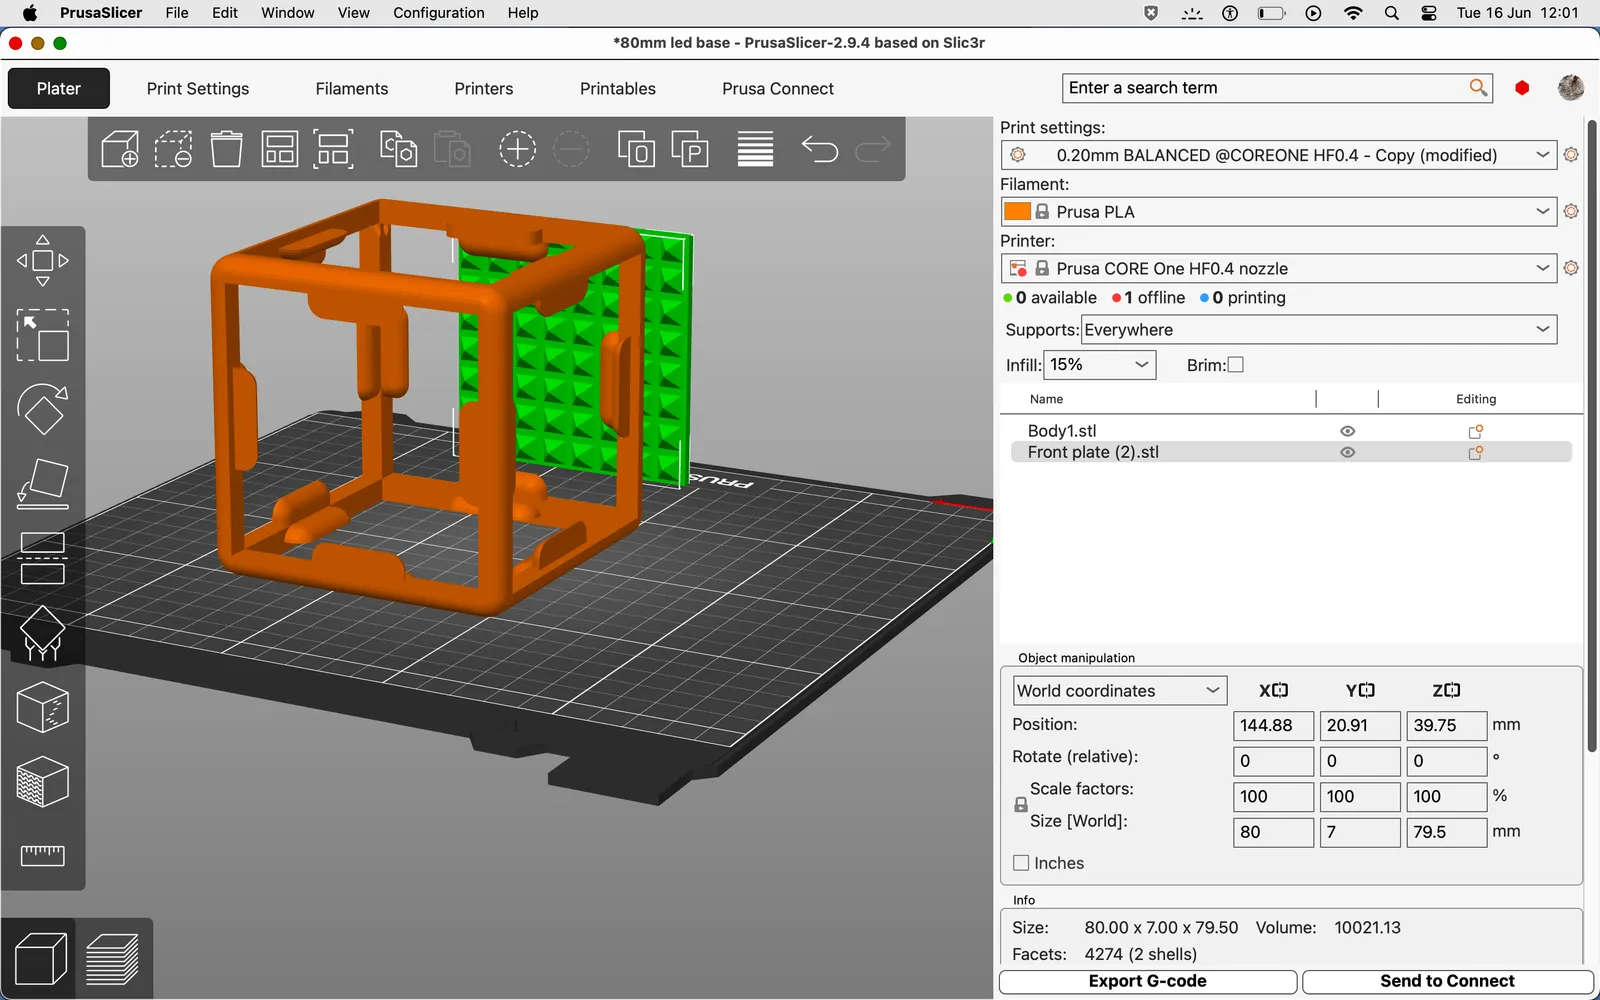The width and height of the screenshot is (1600, 1000).
Task: Toggle visibility of Front plate (2).stl
Action: tap(1348, 452)
